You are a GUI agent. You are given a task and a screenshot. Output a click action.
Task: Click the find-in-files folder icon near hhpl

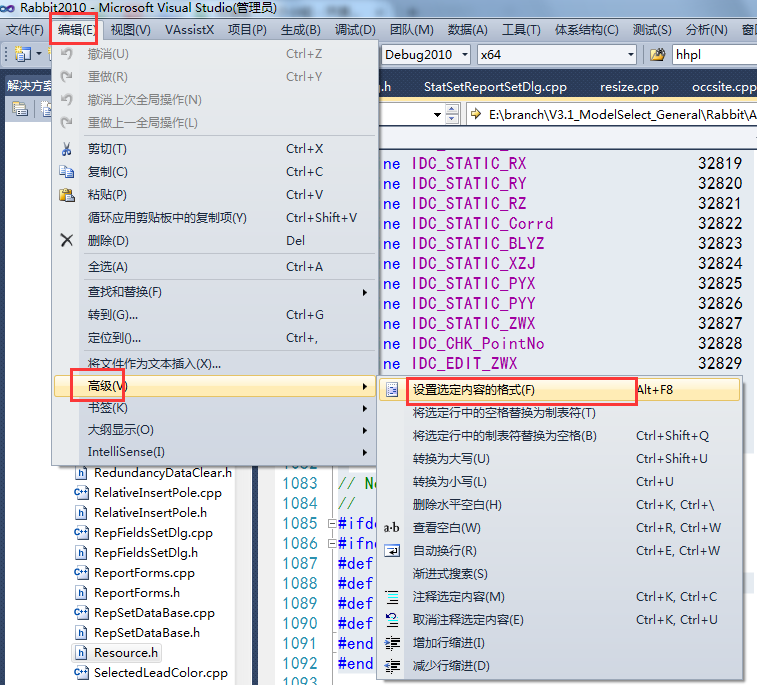pos(657,55)
